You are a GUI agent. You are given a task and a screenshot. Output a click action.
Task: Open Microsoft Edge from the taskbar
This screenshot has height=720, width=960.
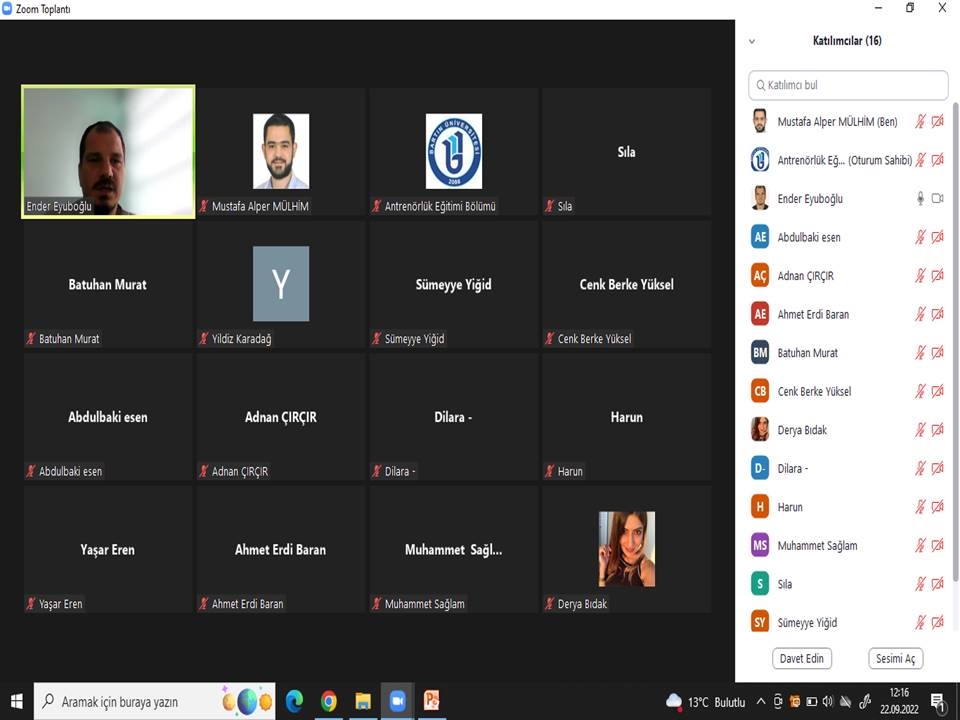click(294, 701)
